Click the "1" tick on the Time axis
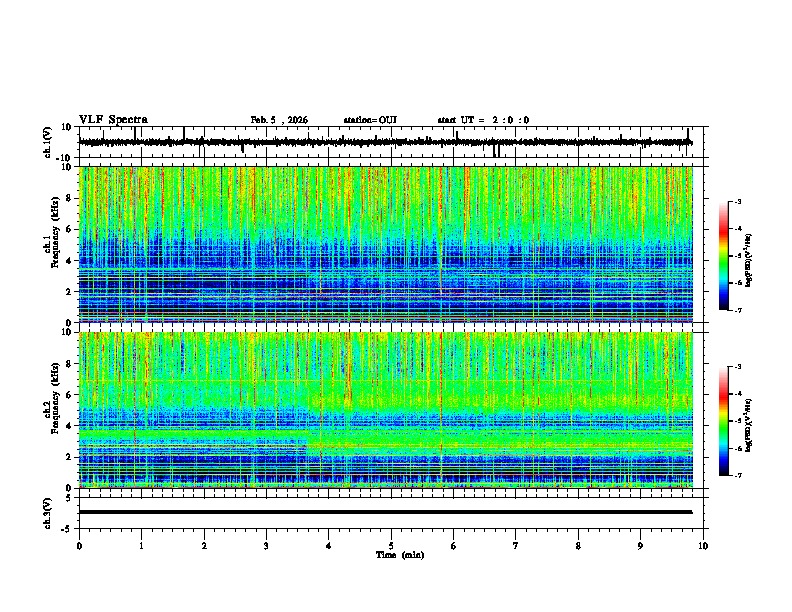The width and height of the screenshot is (792, 612). (x=141, y=546)
